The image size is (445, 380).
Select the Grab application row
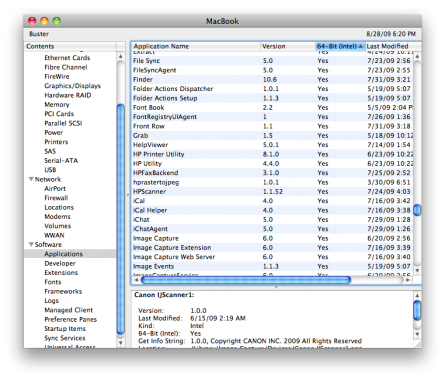pos(272,135)
